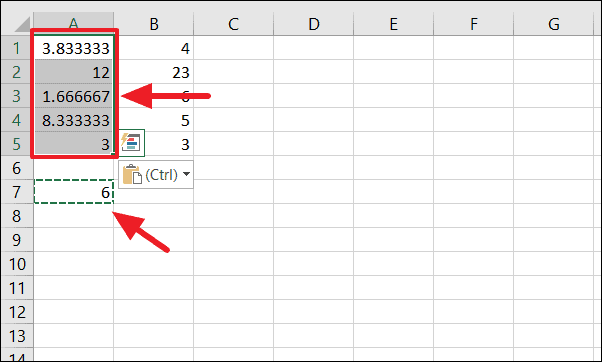602x362 pixels.
Task: Click copied cell A7 containing 6
Action: tap(74, 192)
